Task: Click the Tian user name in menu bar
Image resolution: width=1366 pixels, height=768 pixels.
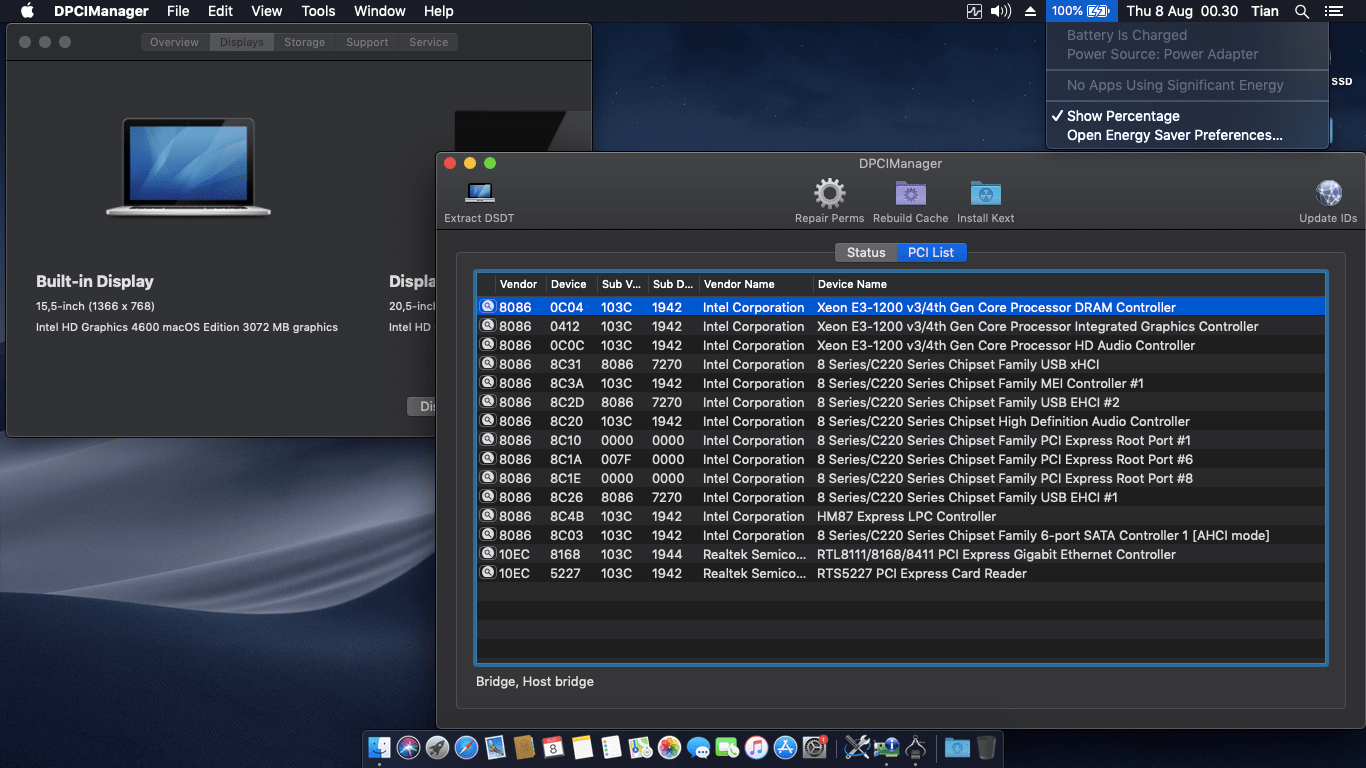Action: point(1265,11)
